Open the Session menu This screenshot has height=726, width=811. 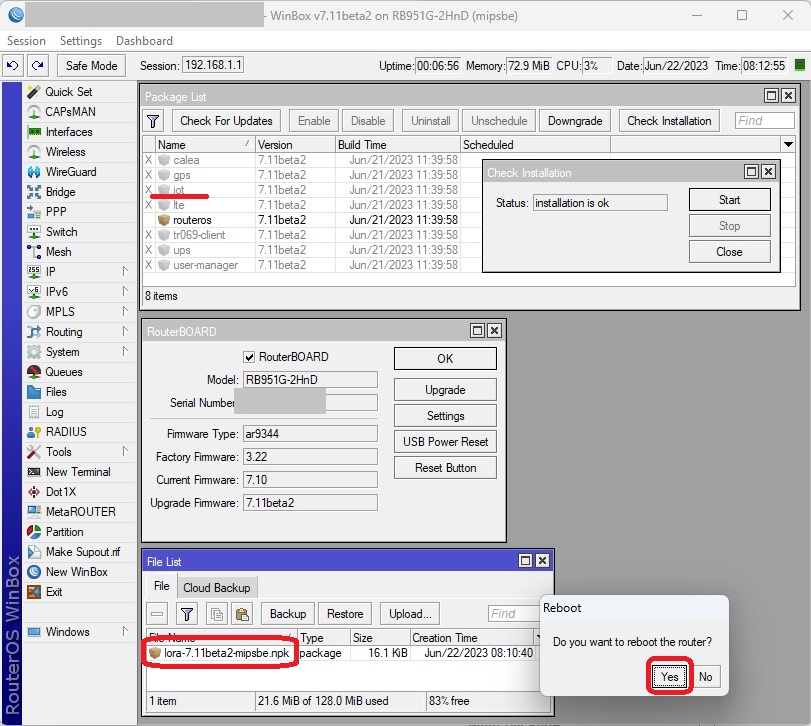[26, 41]
